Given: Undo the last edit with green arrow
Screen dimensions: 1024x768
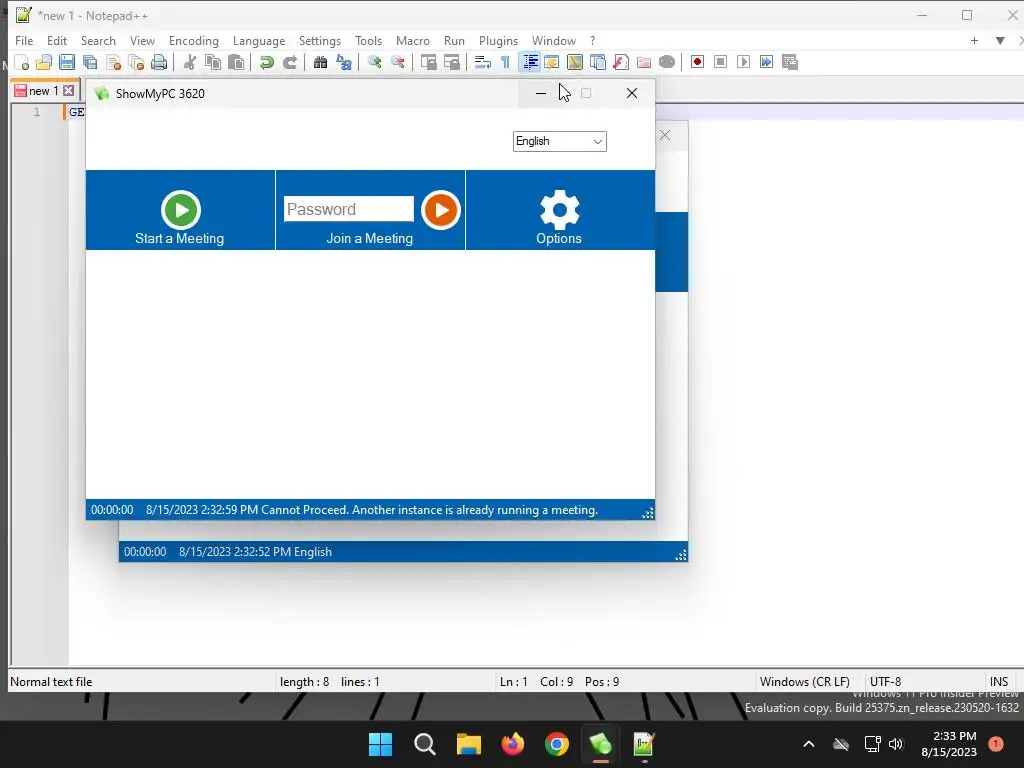Looking at the screenshot, I should pos(266,63).
